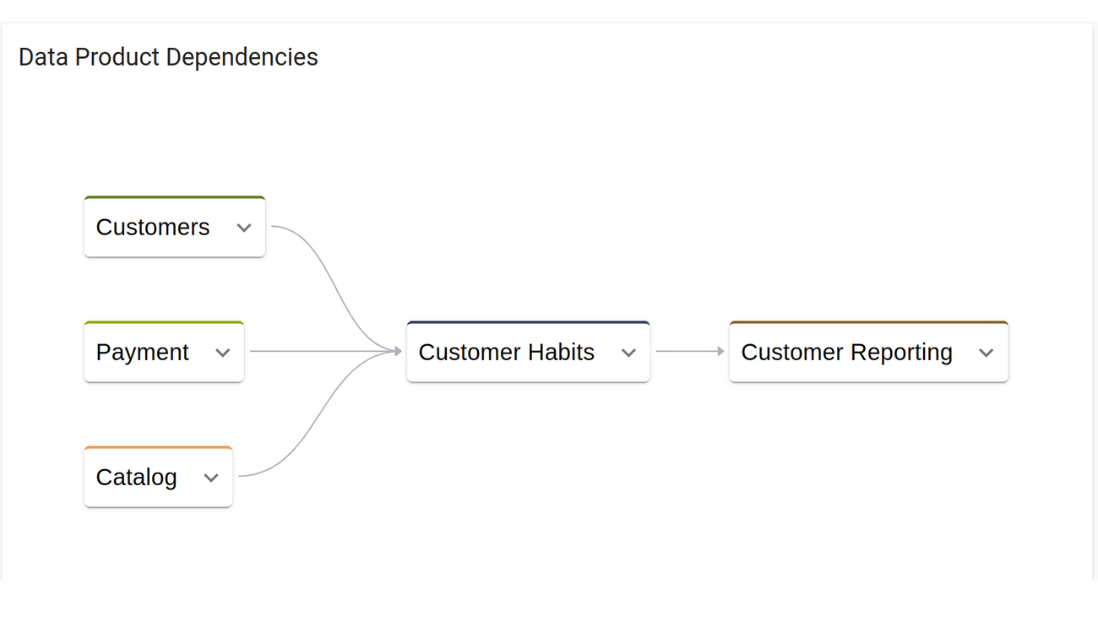This screenshot has width=1098, height=624.
Task: Click the orange top border of Catalog
Action: coord(158,448)
